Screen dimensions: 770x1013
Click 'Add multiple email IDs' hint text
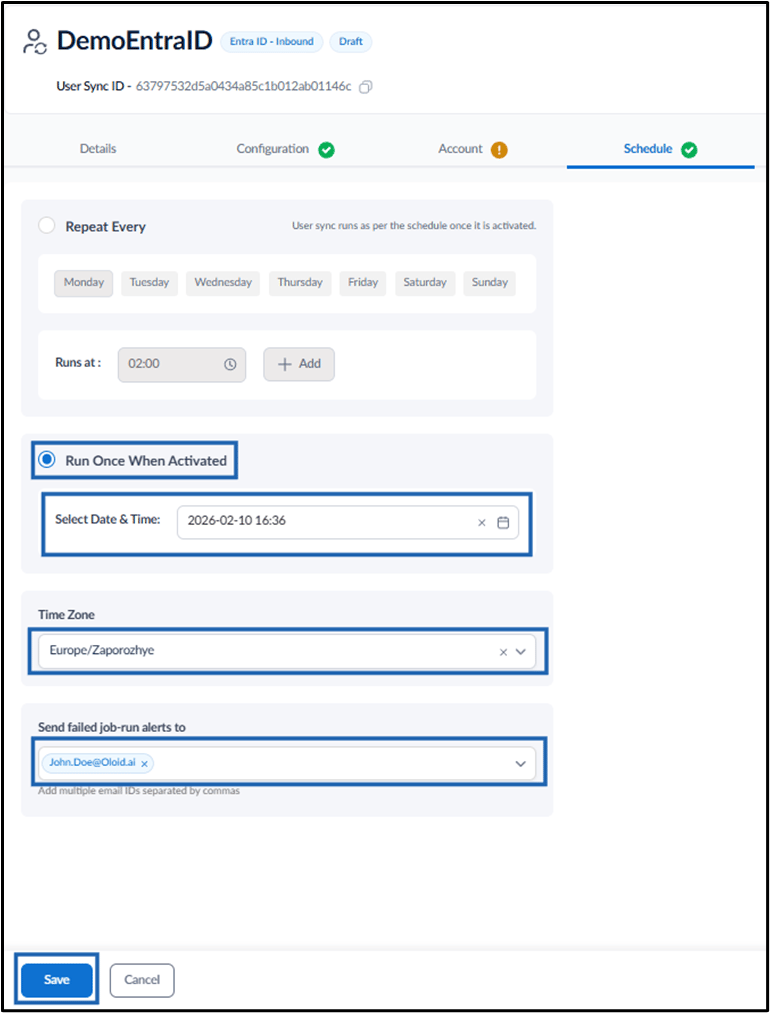tap(139, 791)
